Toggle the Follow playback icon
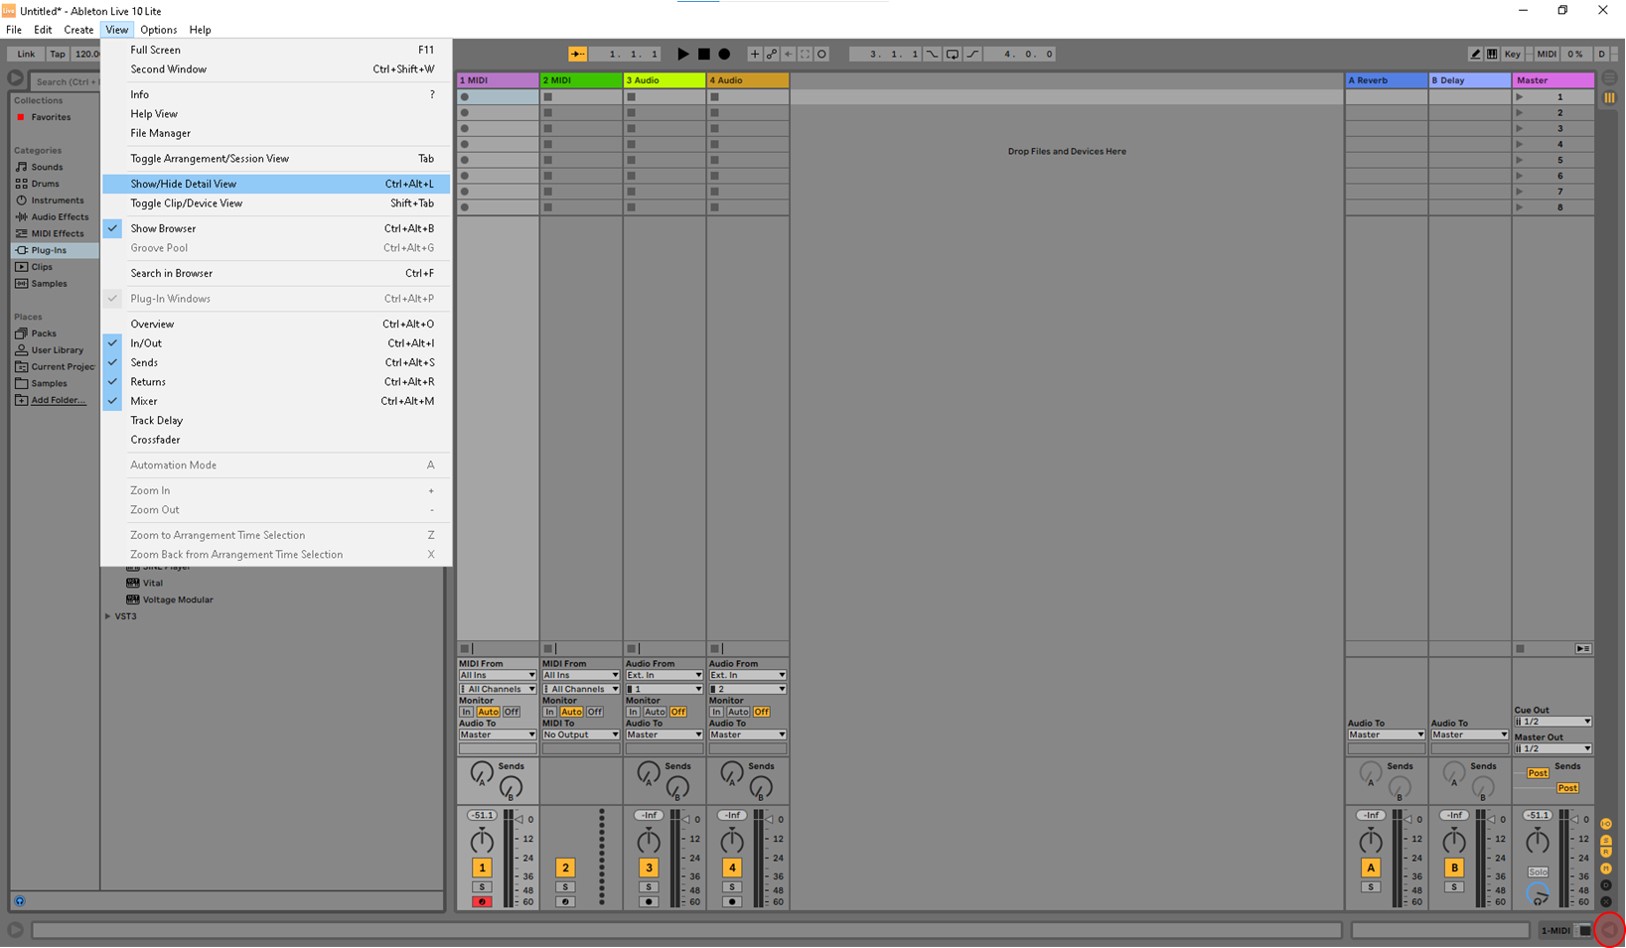Image resolution: width=1626 pixels, height=948 pixels. tap(578, 54)
